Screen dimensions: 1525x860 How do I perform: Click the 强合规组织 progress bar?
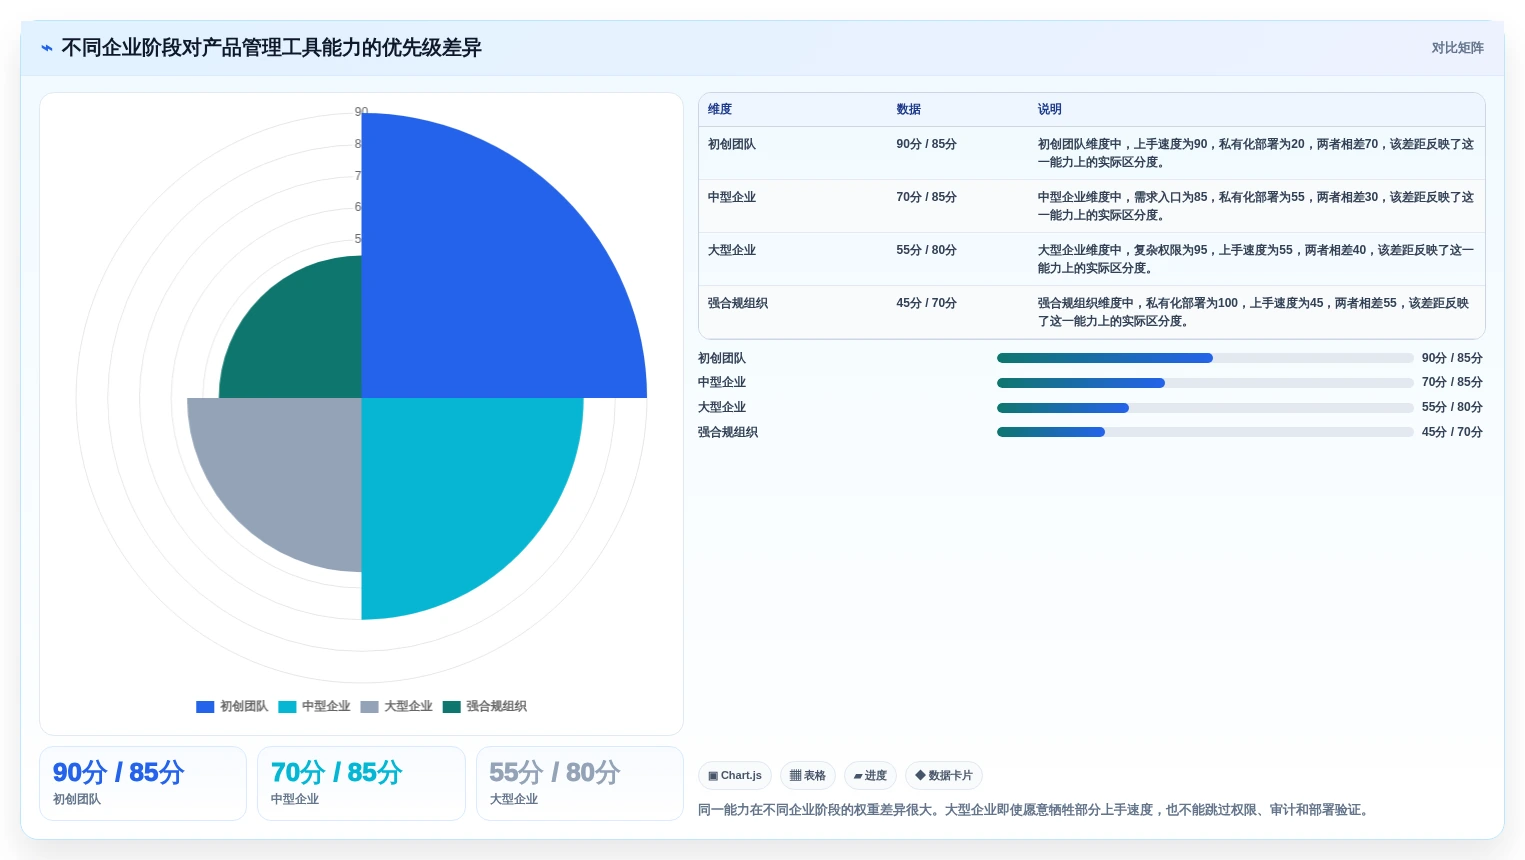pos(1205,432)
